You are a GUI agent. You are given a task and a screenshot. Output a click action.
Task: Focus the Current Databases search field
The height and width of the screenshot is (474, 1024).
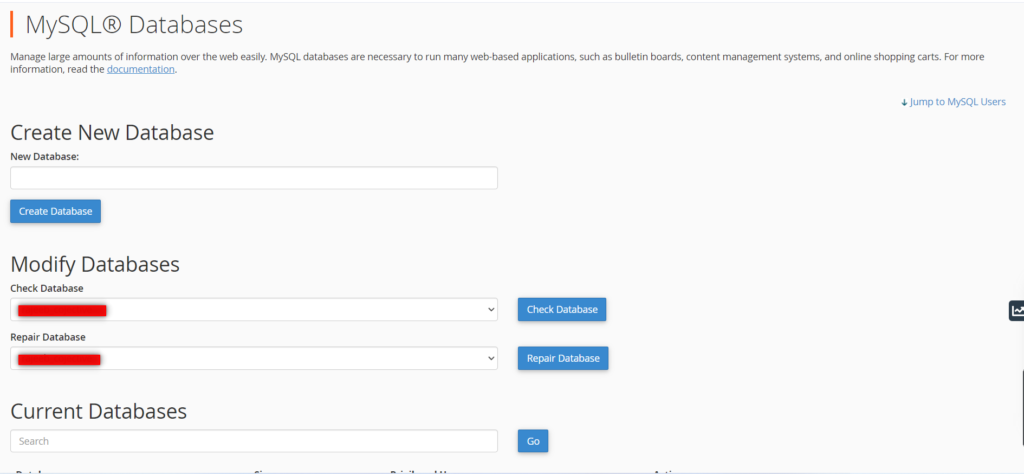[254, 441]
